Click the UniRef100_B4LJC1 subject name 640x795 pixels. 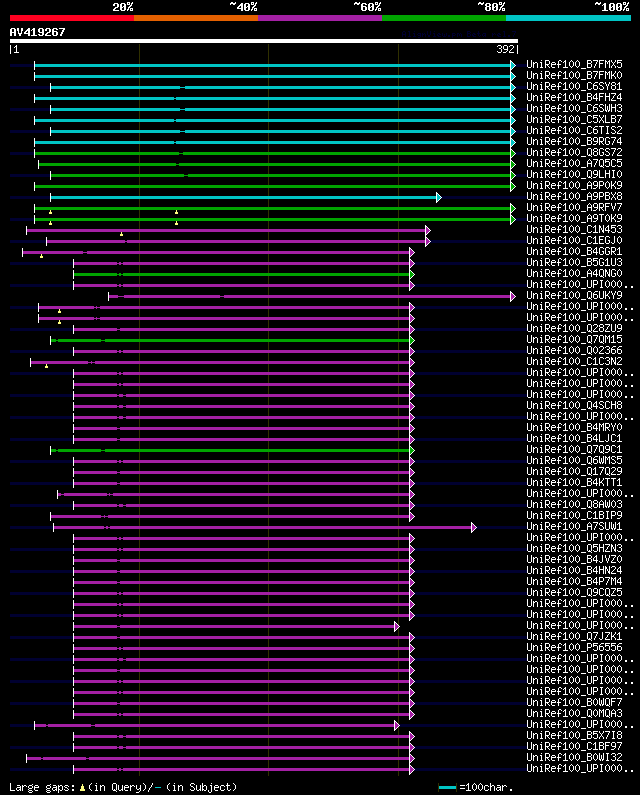click(574, 439)
